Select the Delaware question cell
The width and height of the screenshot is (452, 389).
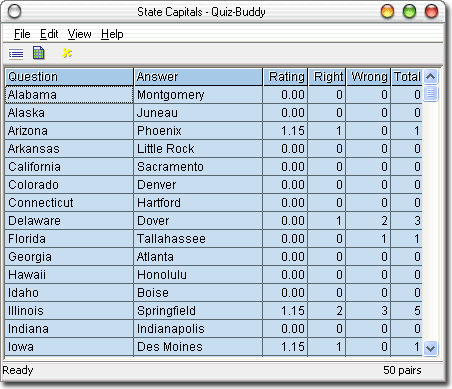click(69, 221)
